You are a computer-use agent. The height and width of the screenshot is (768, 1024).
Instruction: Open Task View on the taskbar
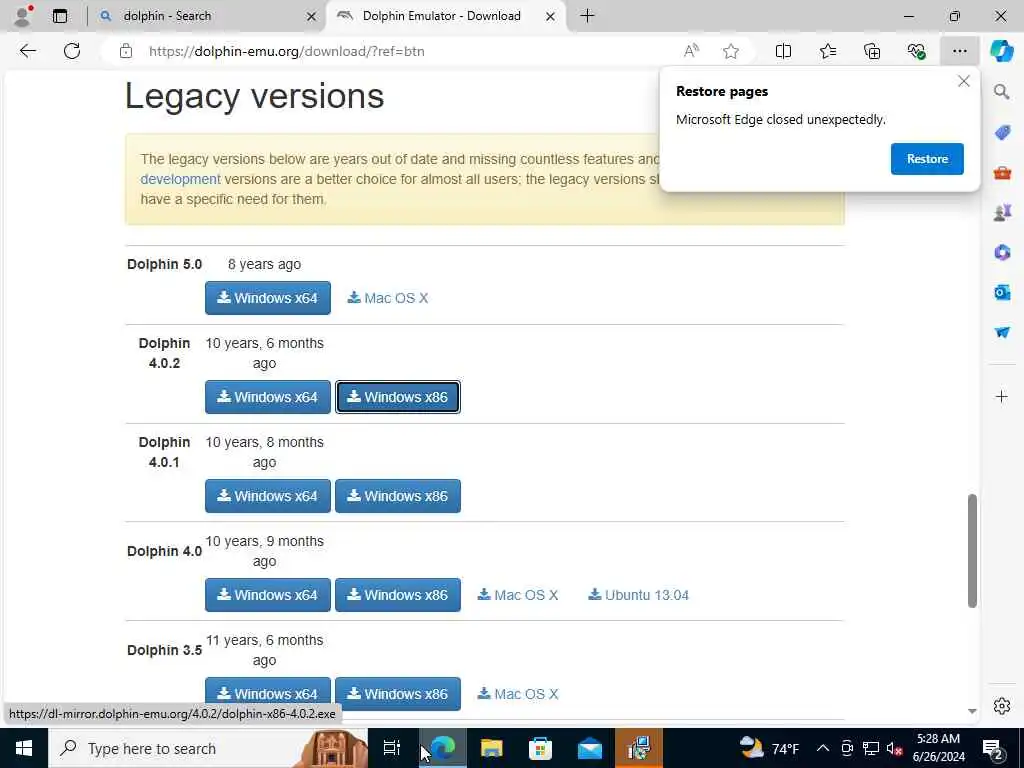click(x=392, y=748)
